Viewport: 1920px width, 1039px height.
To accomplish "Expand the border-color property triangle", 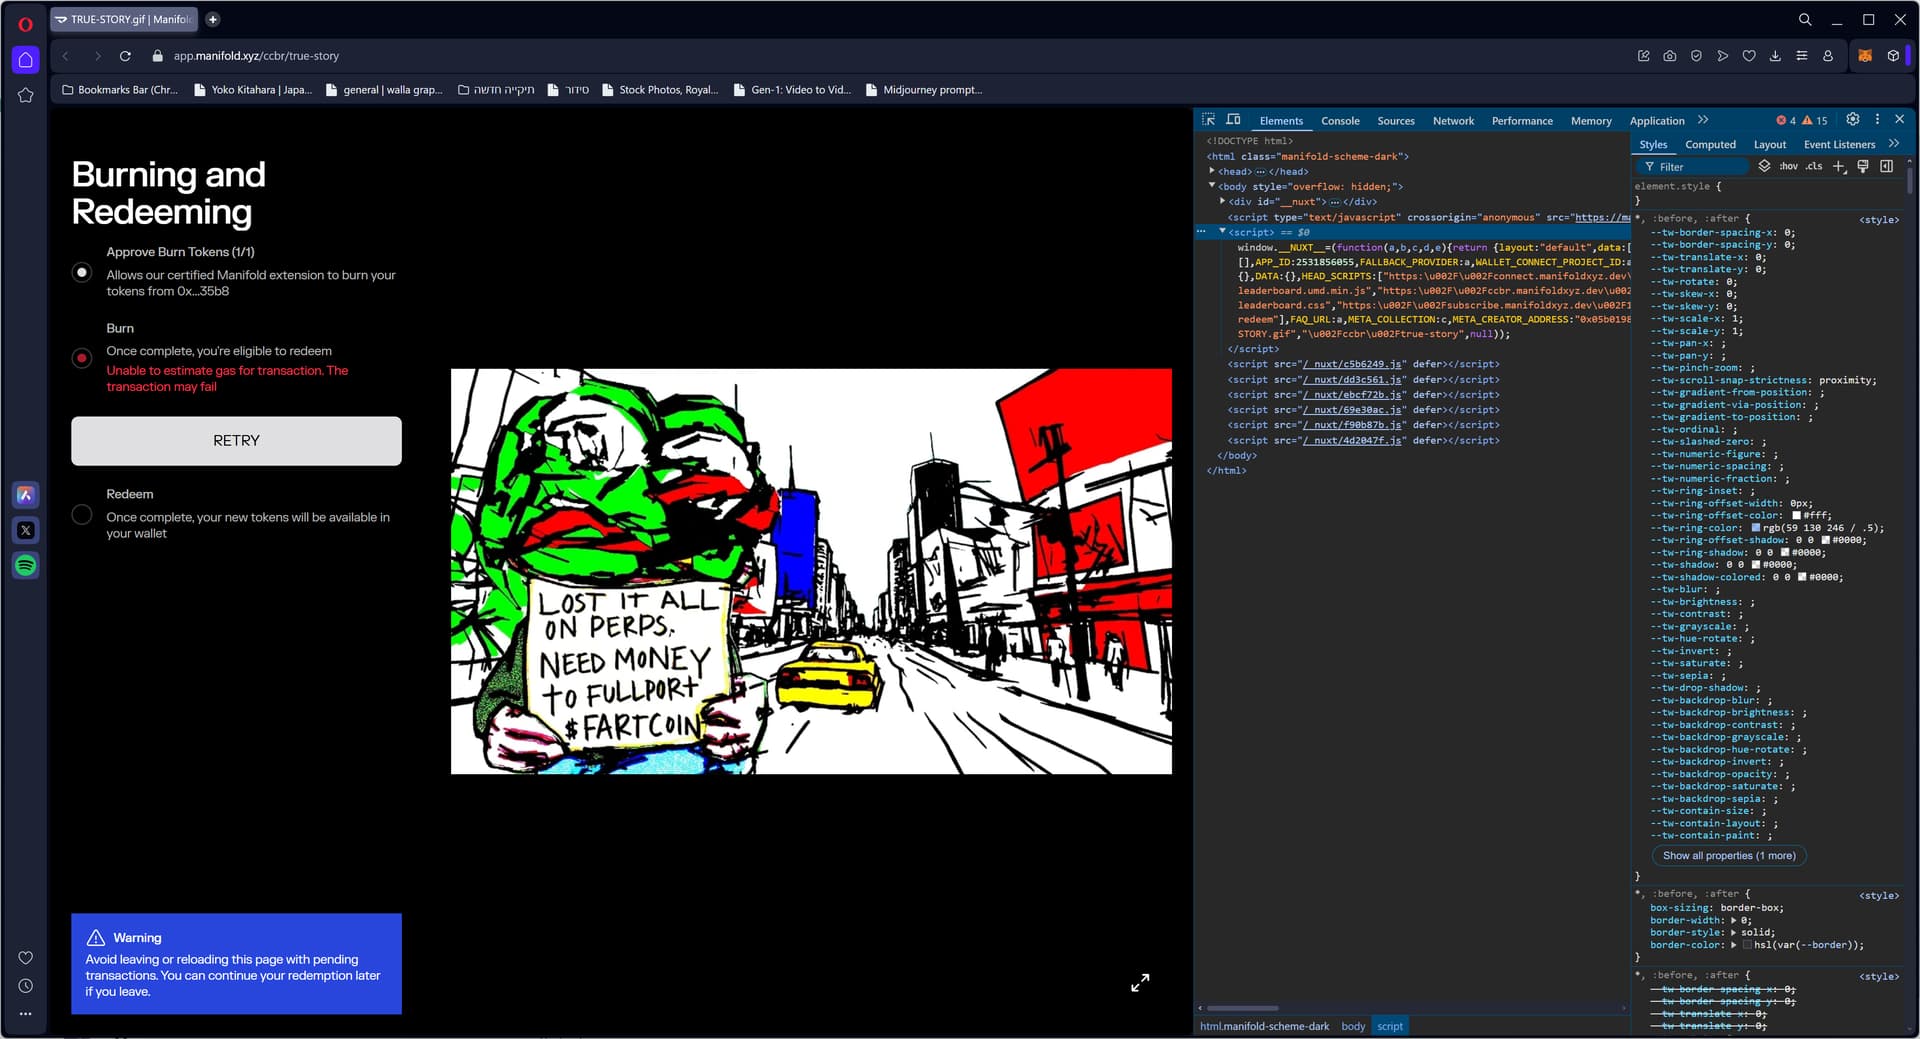I will [1734, 944].
